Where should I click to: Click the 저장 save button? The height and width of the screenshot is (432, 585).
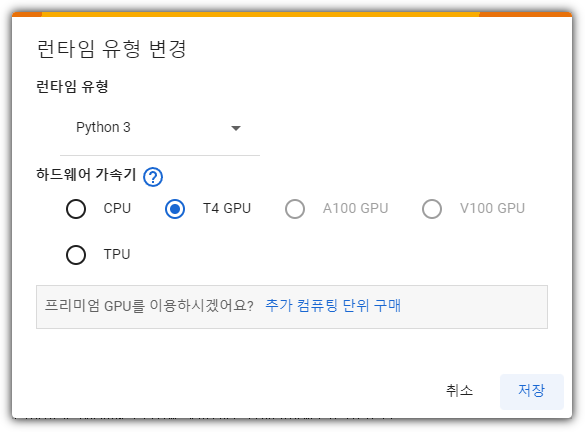[x=532, y=391]
